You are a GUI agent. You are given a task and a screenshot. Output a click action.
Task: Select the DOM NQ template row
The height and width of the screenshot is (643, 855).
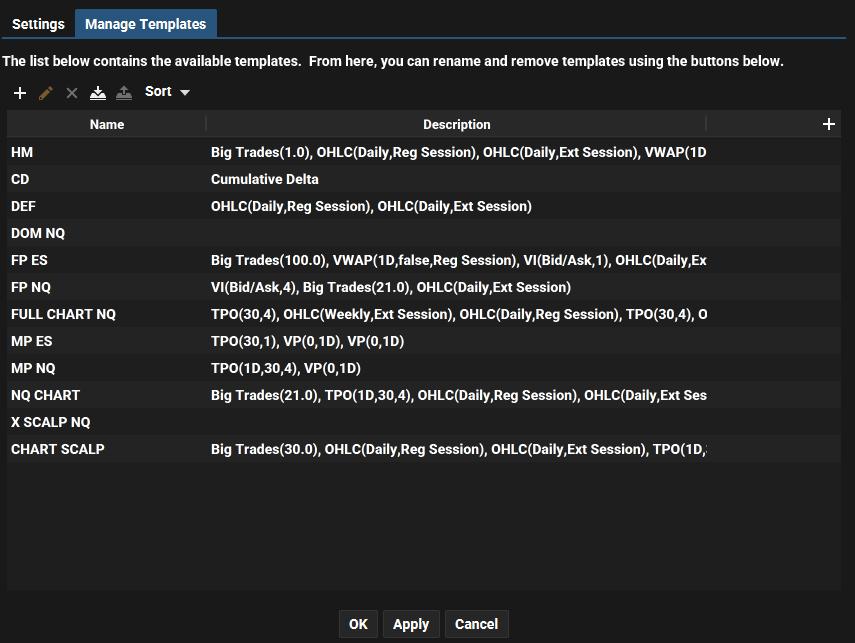click(x=424, y=233)
